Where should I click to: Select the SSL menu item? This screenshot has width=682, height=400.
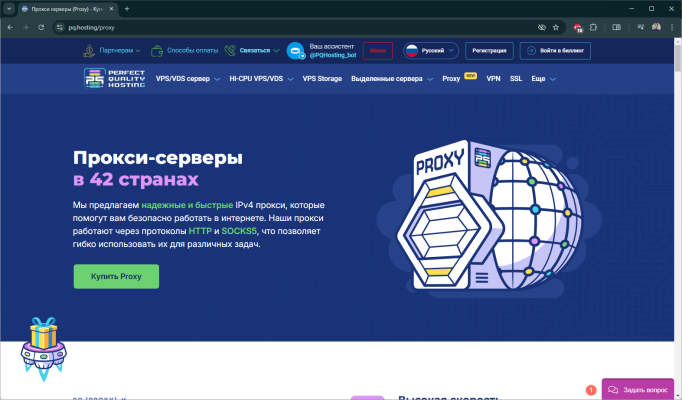click(516, 78)
